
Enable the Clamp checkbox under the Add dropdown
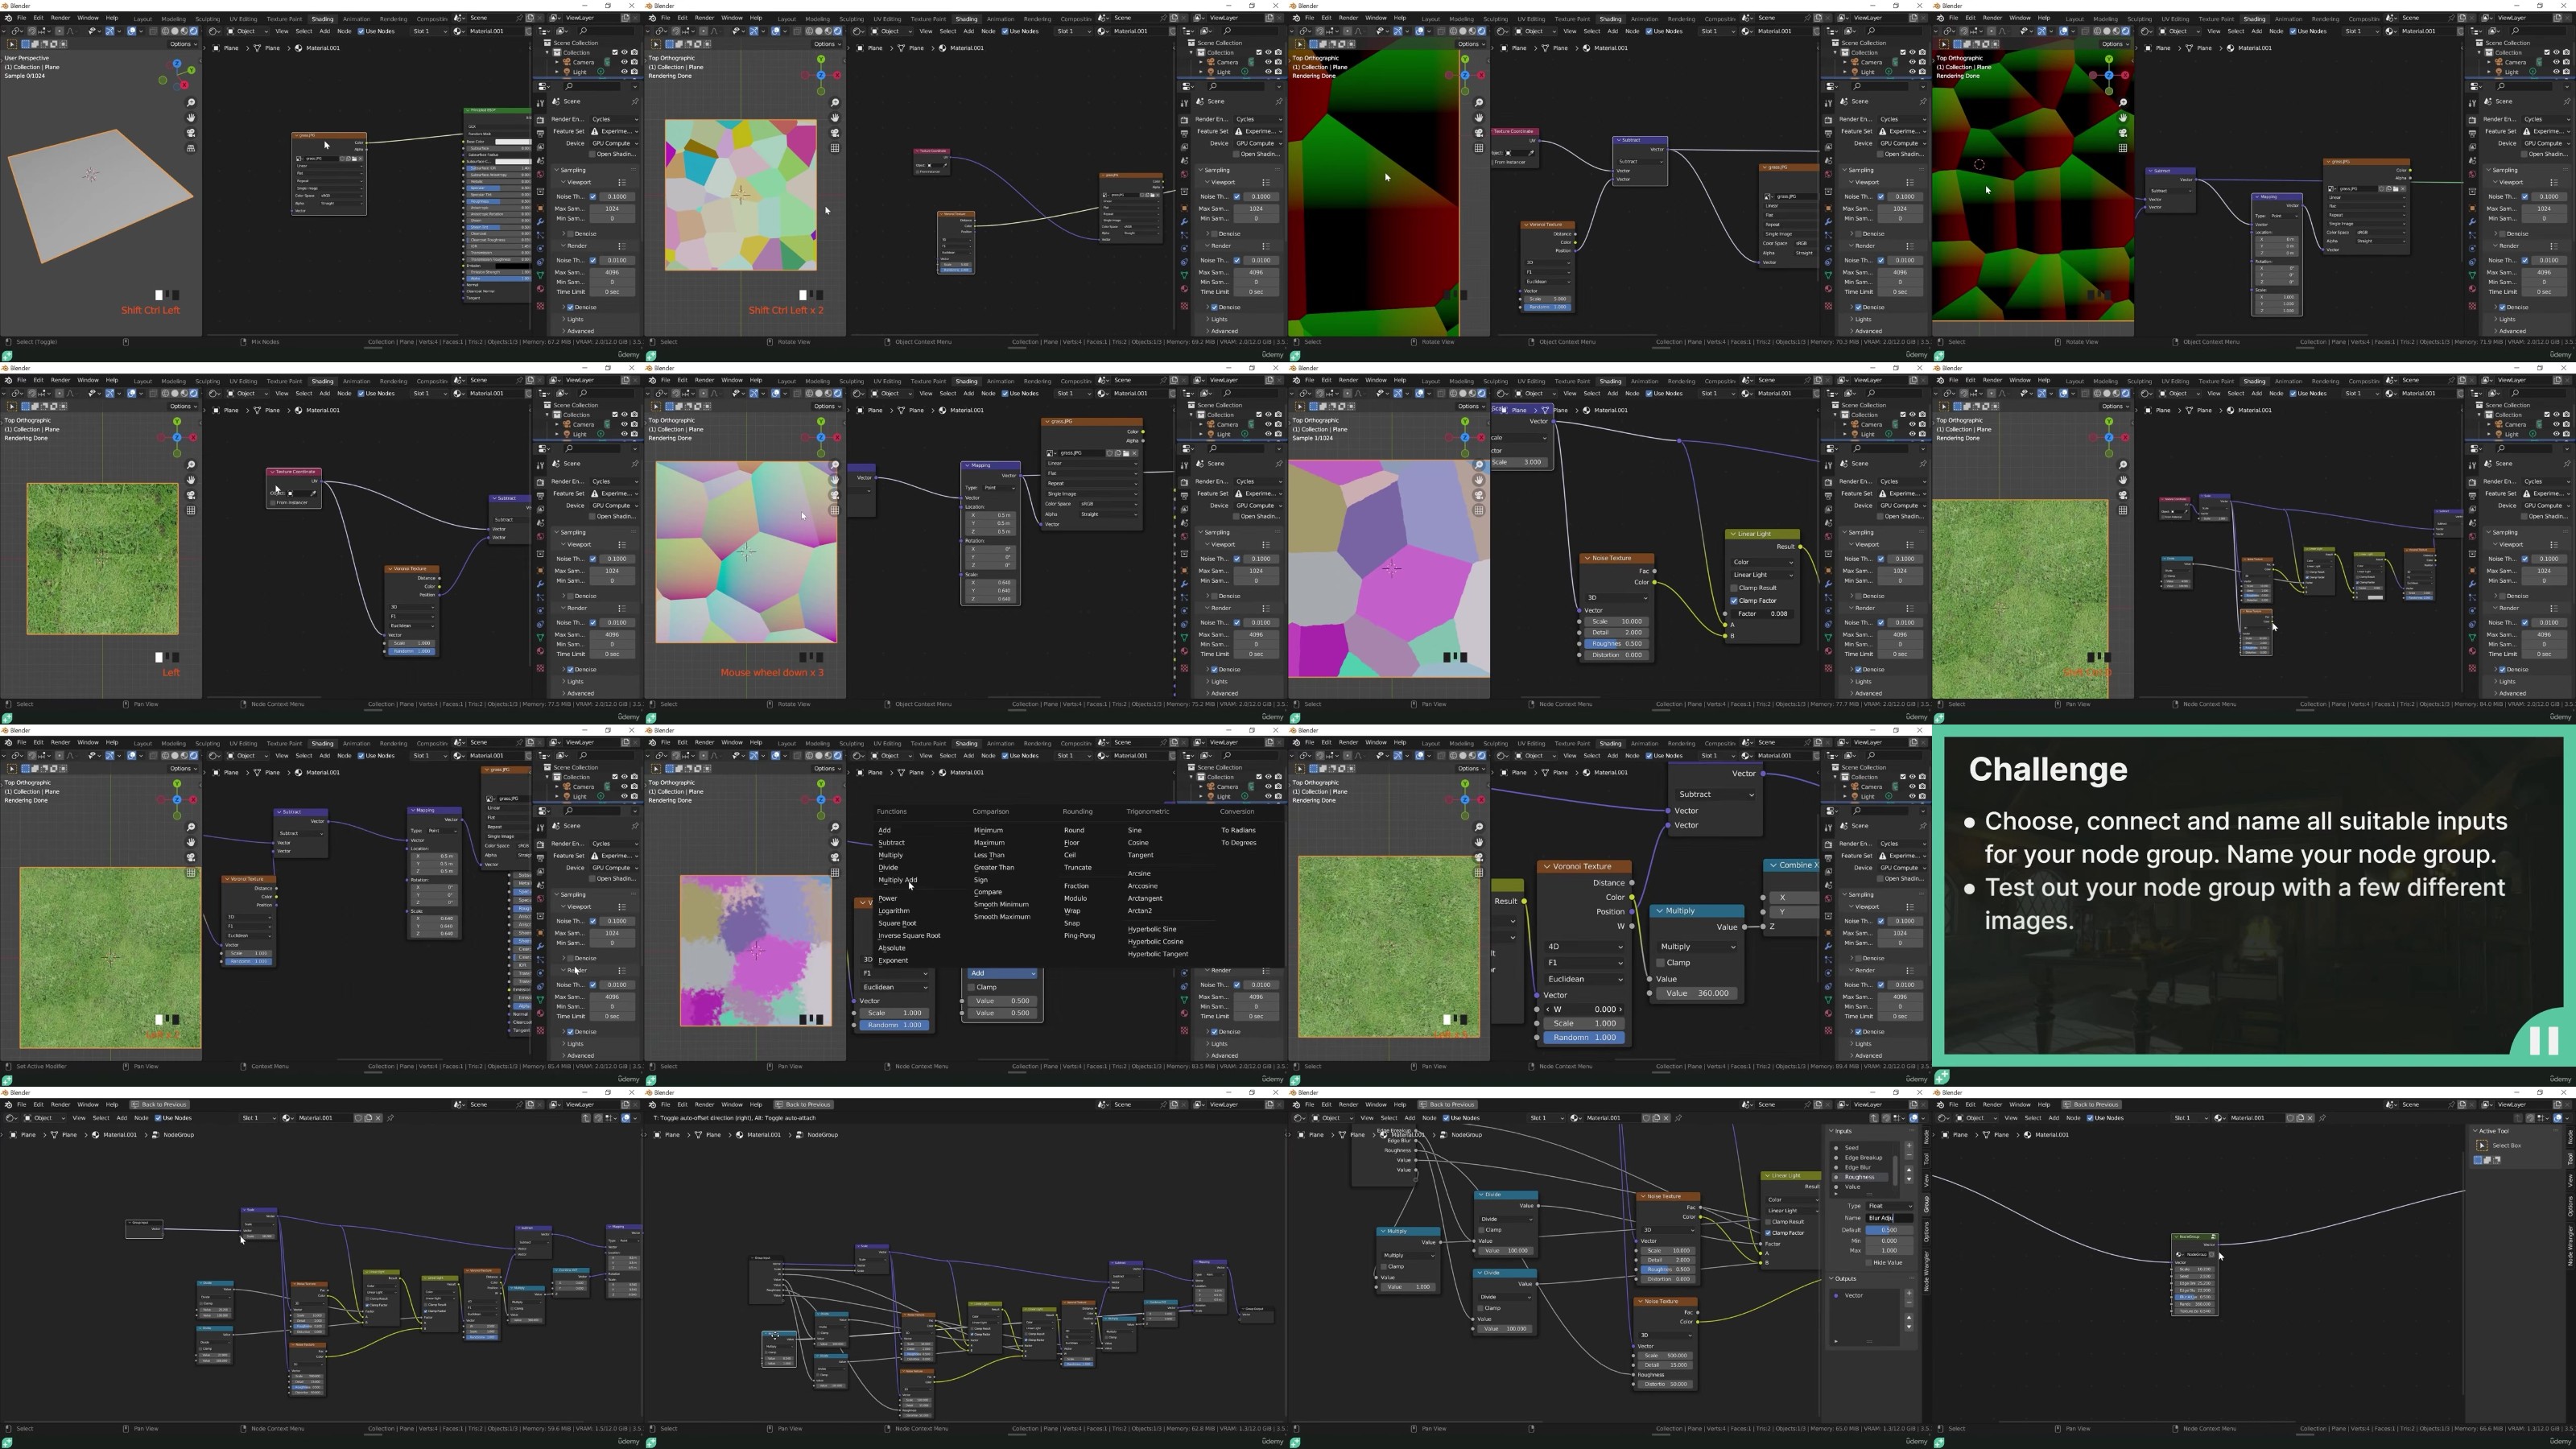pos(971,987)
